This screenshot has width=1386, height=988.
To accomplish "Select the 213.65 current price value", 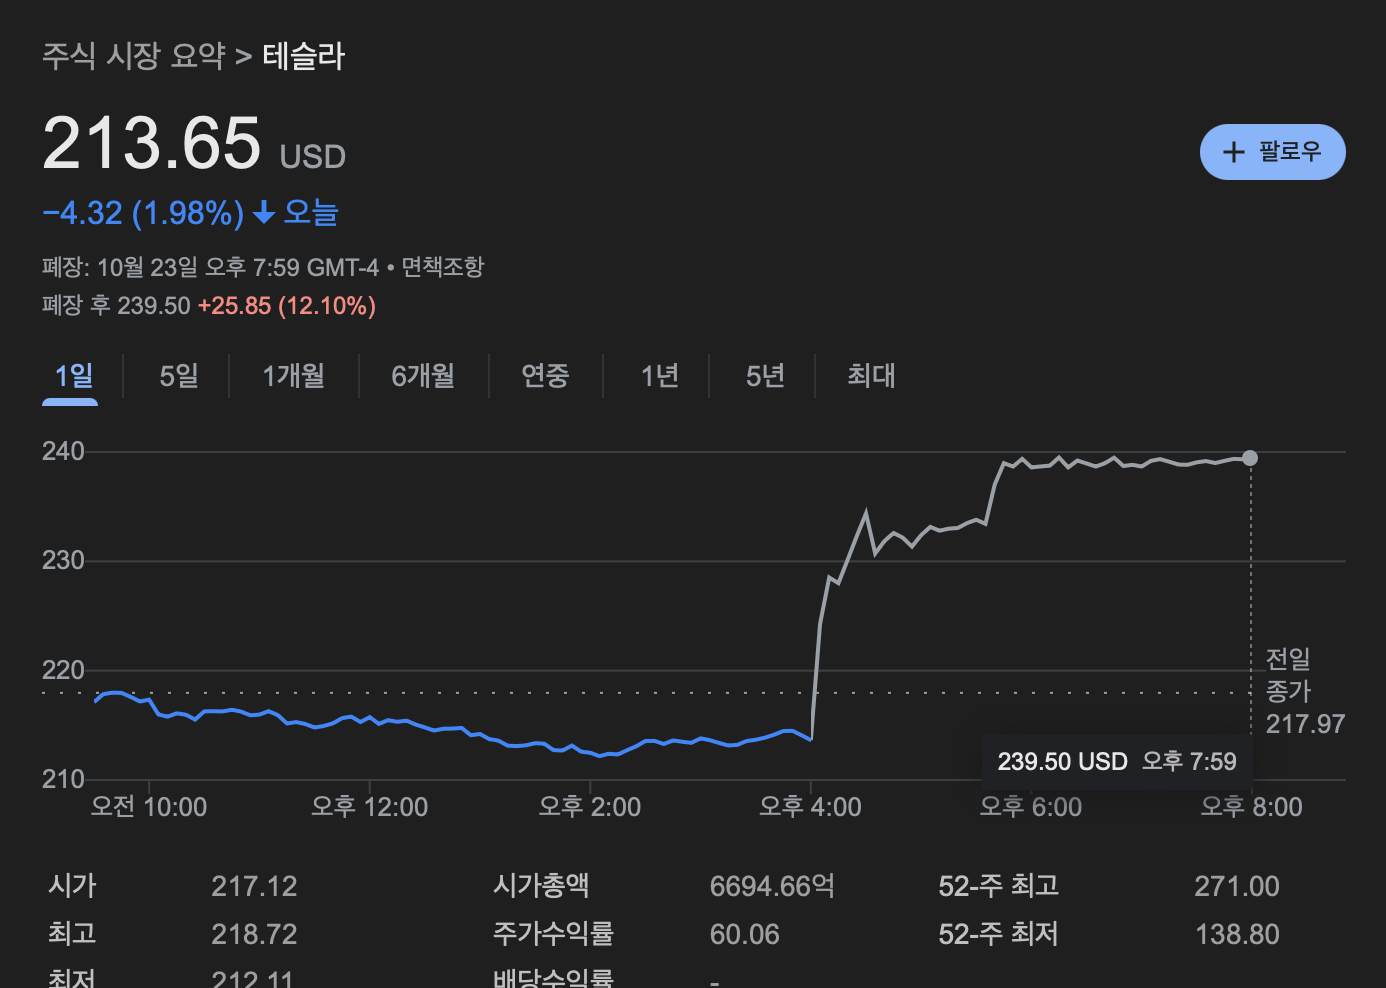I will [x=152, y=143].
